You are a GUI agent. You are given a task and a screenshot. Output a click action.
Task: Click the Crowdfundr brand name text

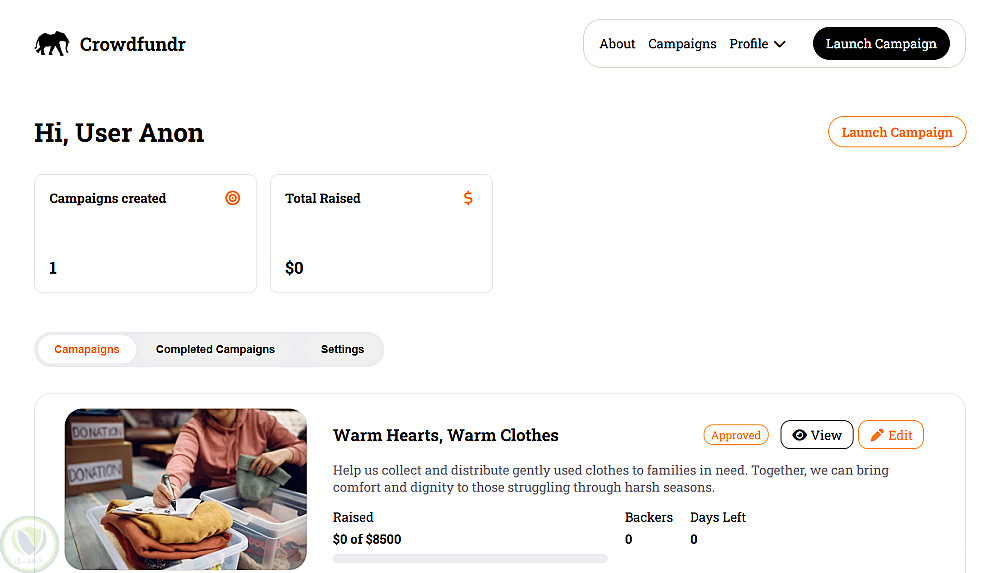click(x=132, y=44)
